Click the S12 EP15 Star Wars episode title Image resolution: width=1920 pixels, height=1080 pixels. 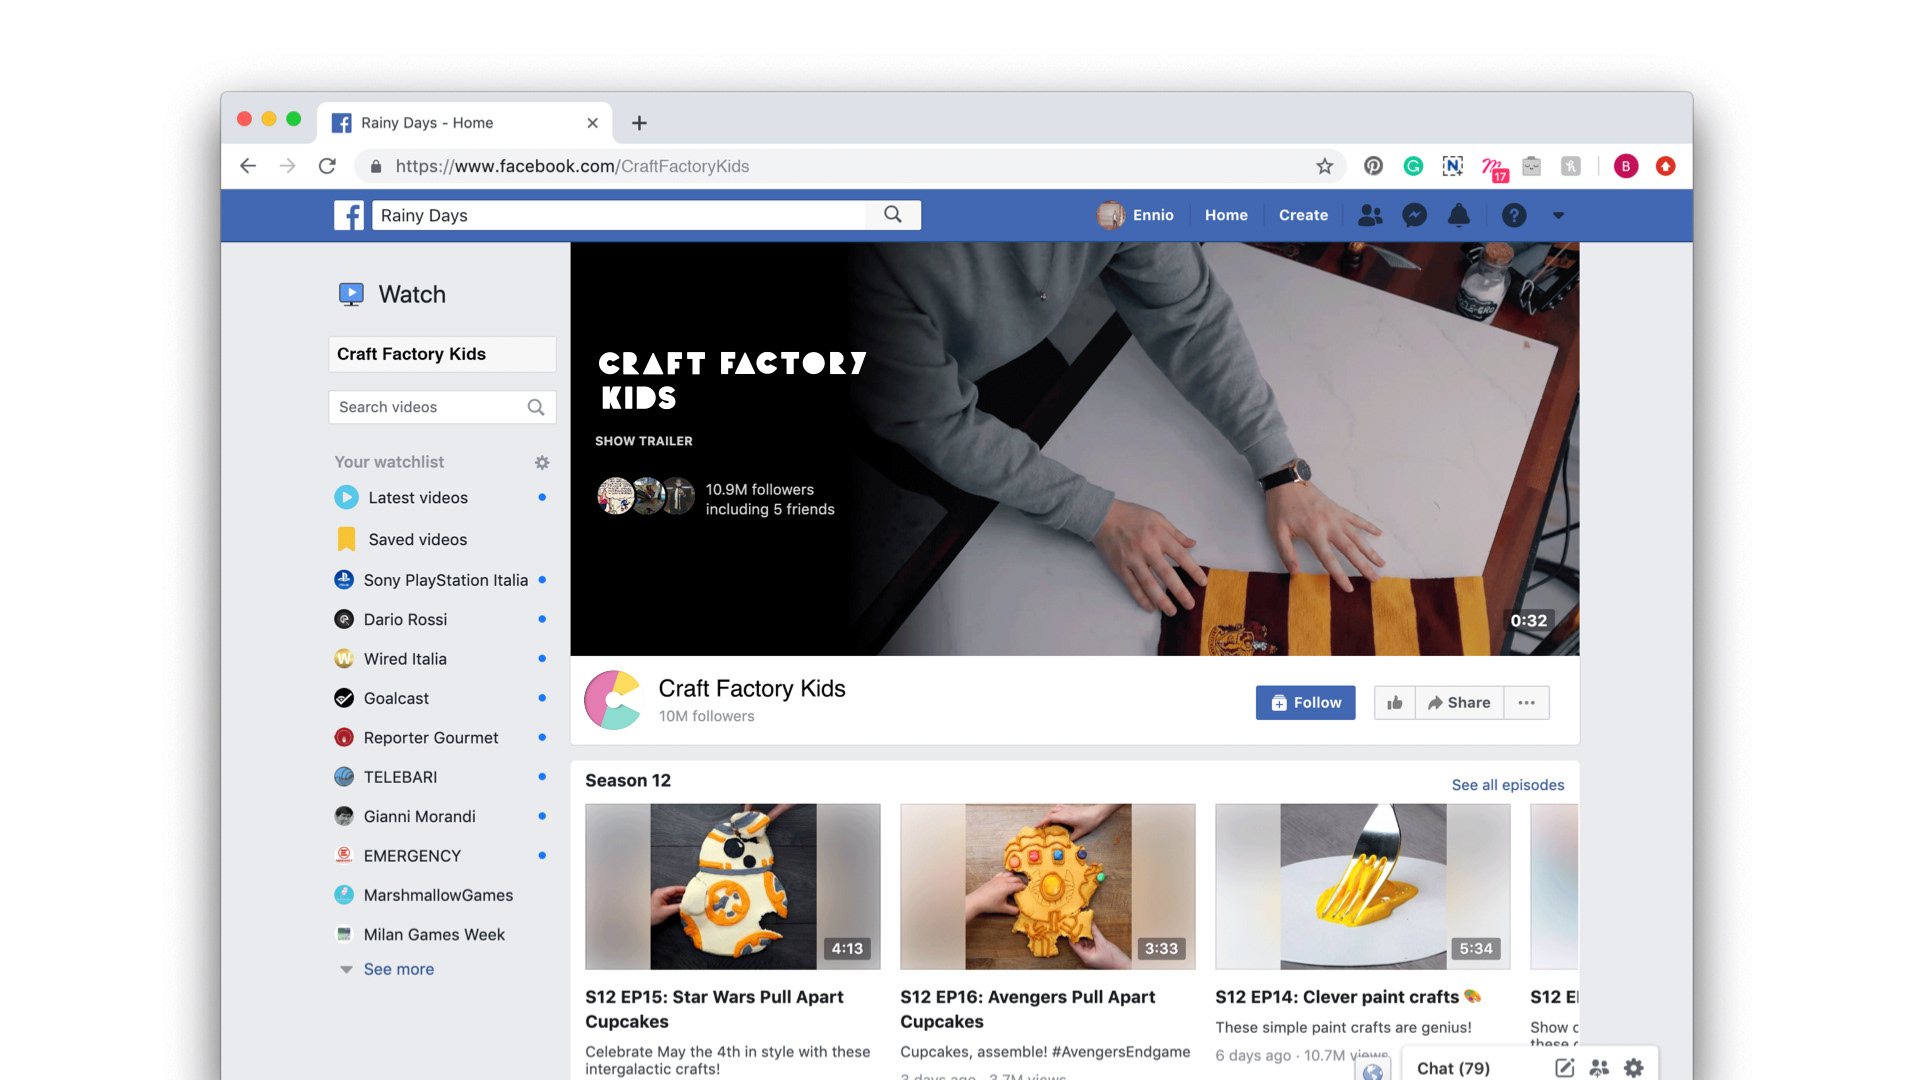[x=714, y=1009]
